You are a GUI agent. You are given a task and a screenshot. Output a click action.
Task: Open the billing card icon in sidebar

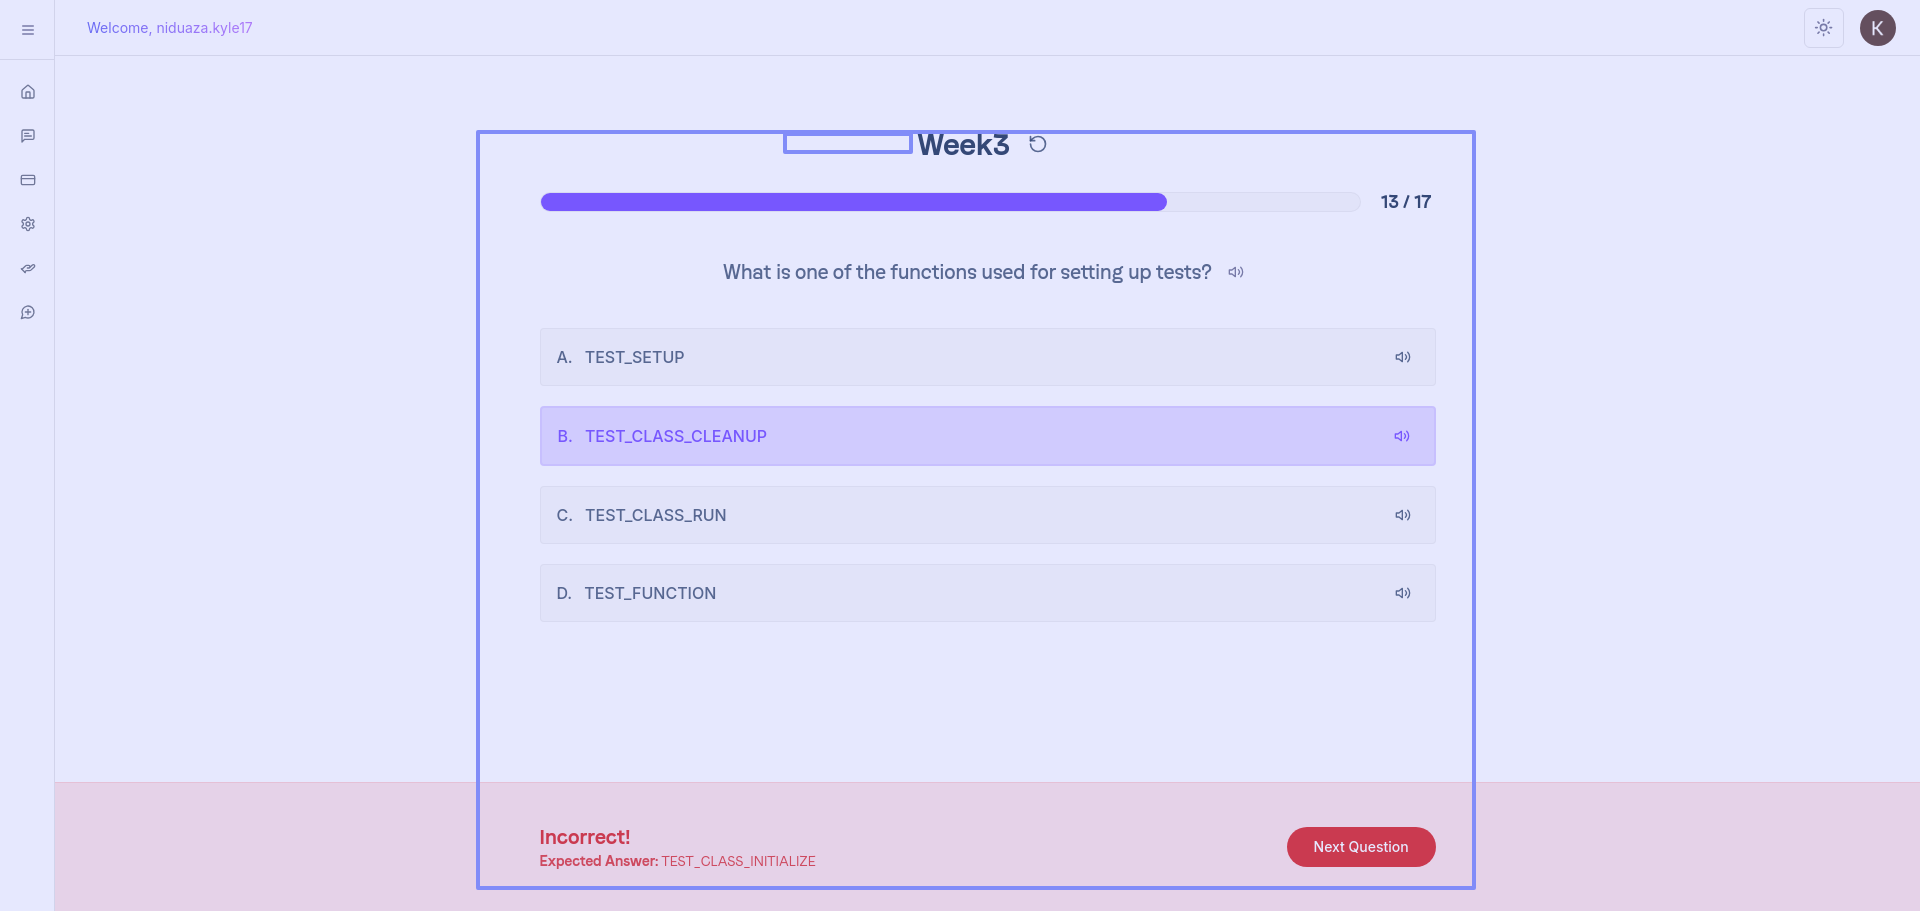pyautogui.click(x=28, y=180)
